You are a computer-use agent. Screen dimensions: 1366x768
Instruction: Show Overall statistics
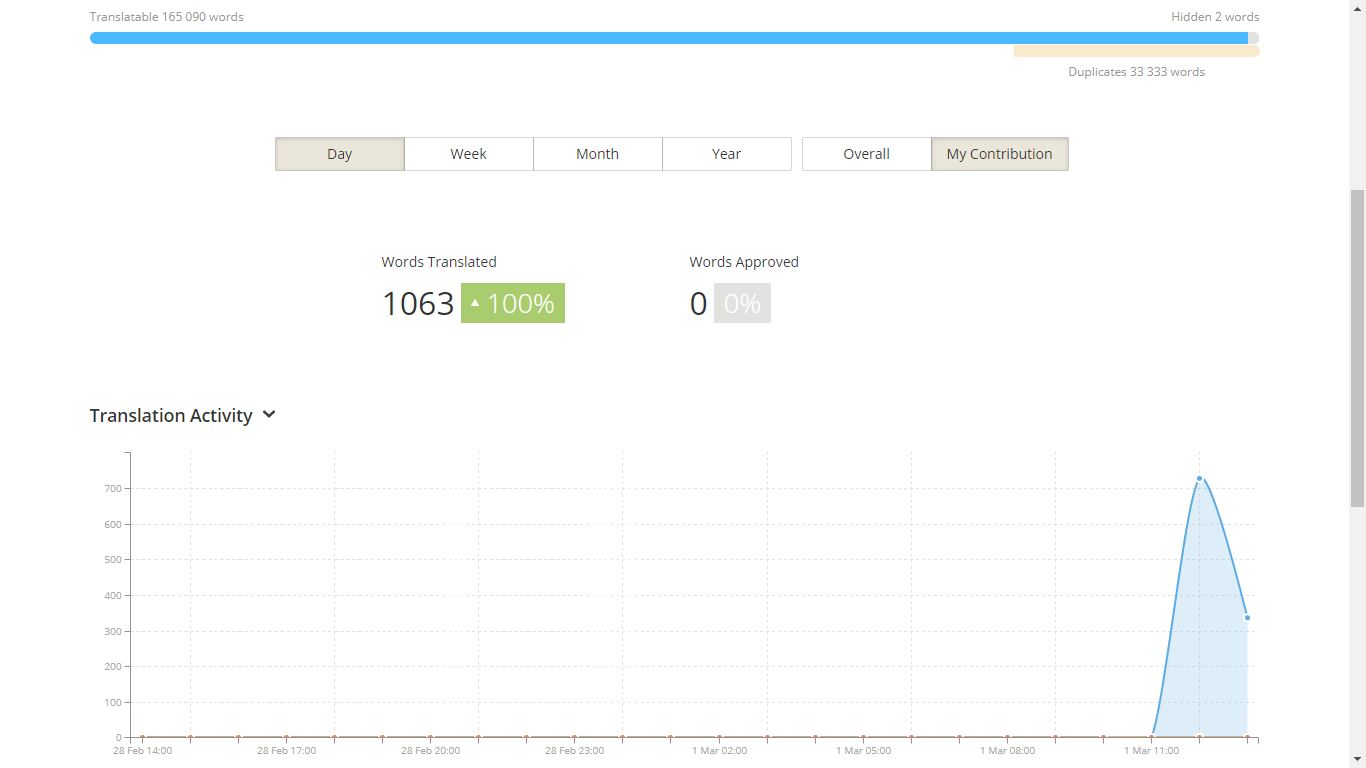(x=867, y=154)
